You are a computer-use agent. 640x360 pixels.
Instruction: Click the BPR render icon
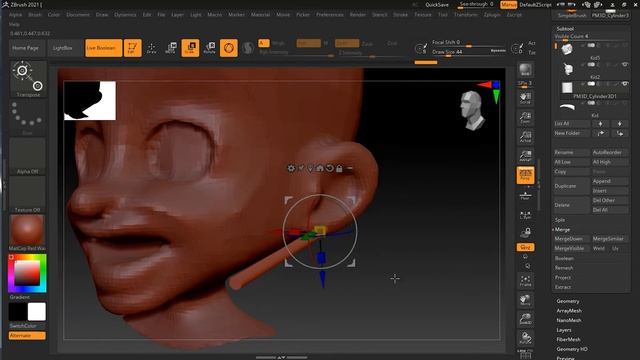point(525,70)
